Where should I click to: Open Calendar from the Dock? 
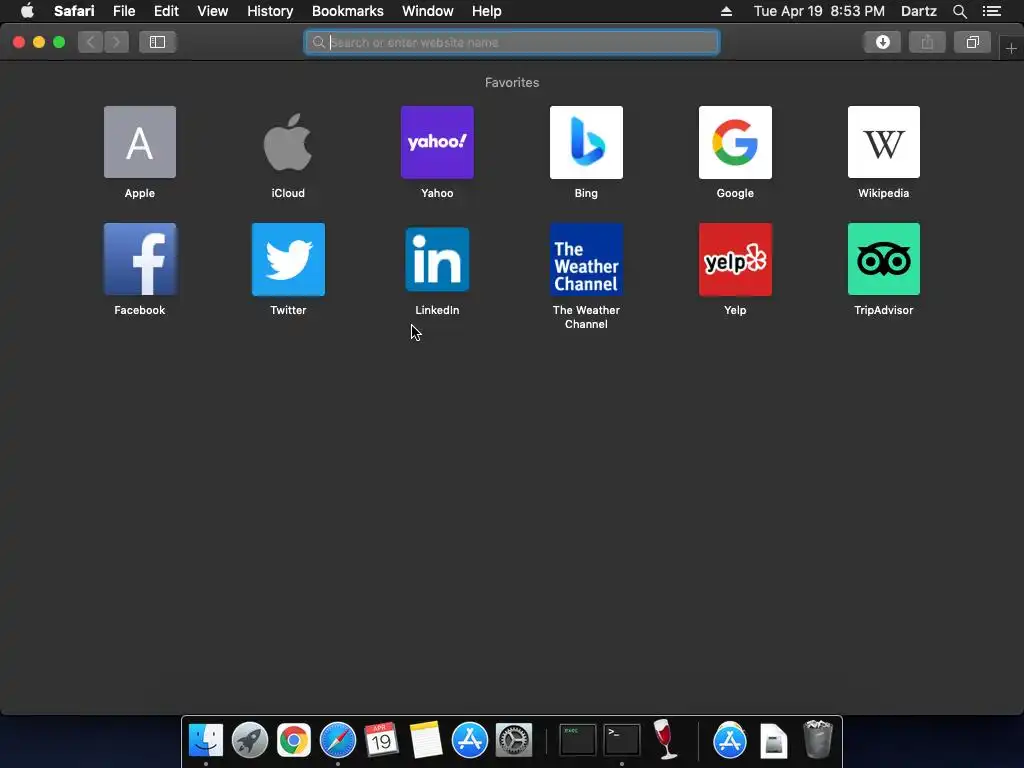[x=381, y=741]
